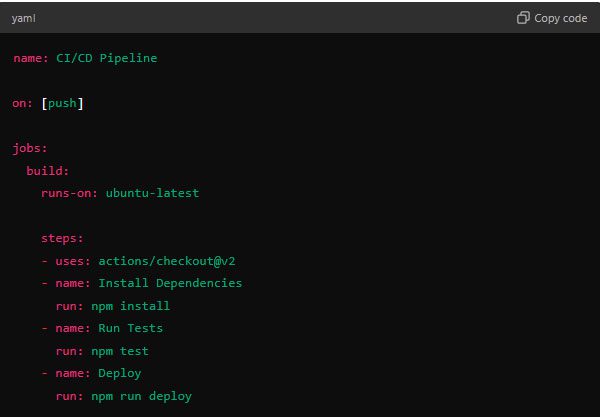Screen dimensions: 600x417
Task: Click the 'Deploy' step name
Action: [x=120, y=374]
